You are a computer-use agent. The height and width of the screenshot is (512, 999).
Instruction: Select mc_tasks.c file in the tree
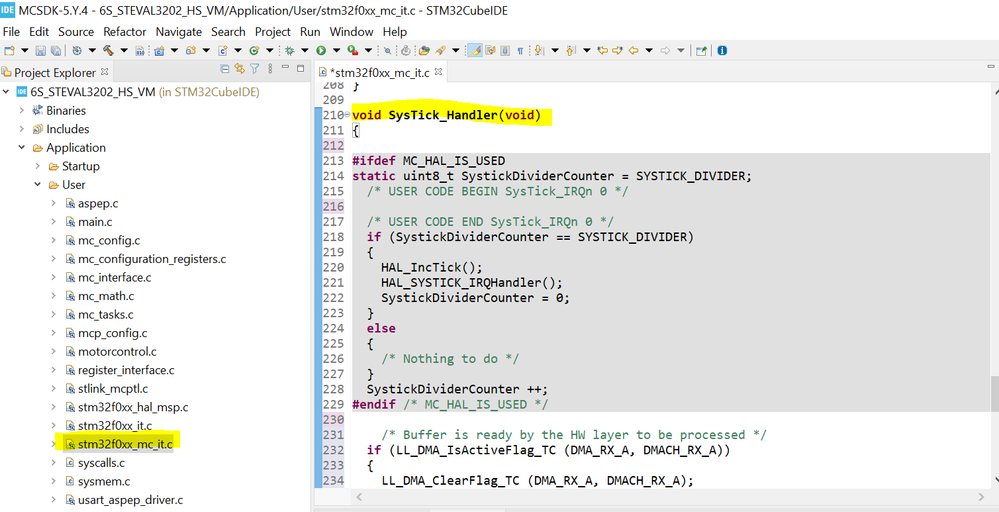point(105,315)
